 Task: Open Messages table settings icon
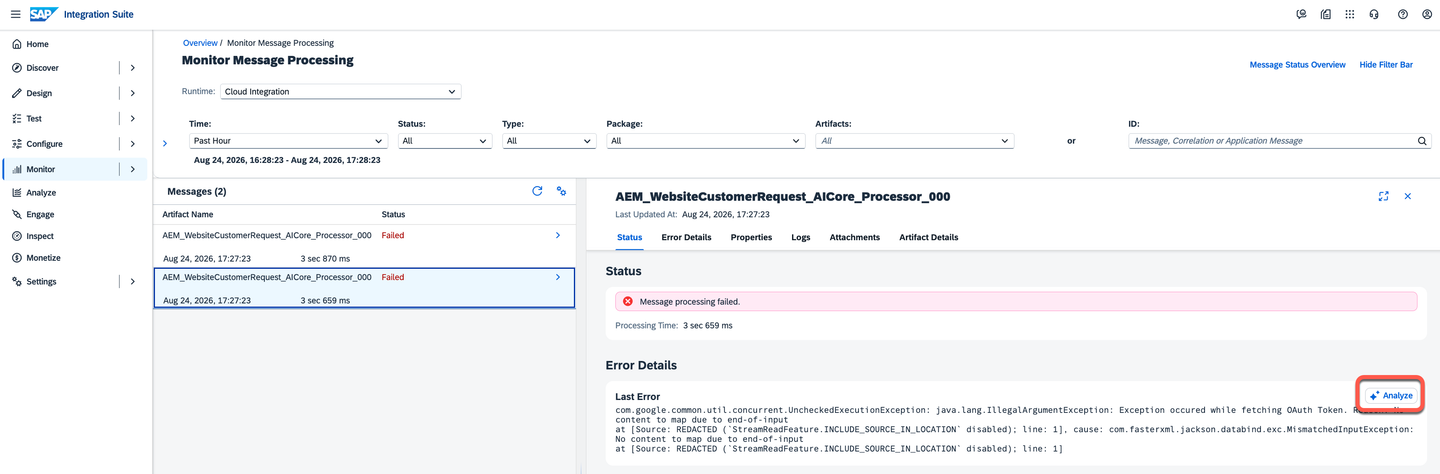562,191
